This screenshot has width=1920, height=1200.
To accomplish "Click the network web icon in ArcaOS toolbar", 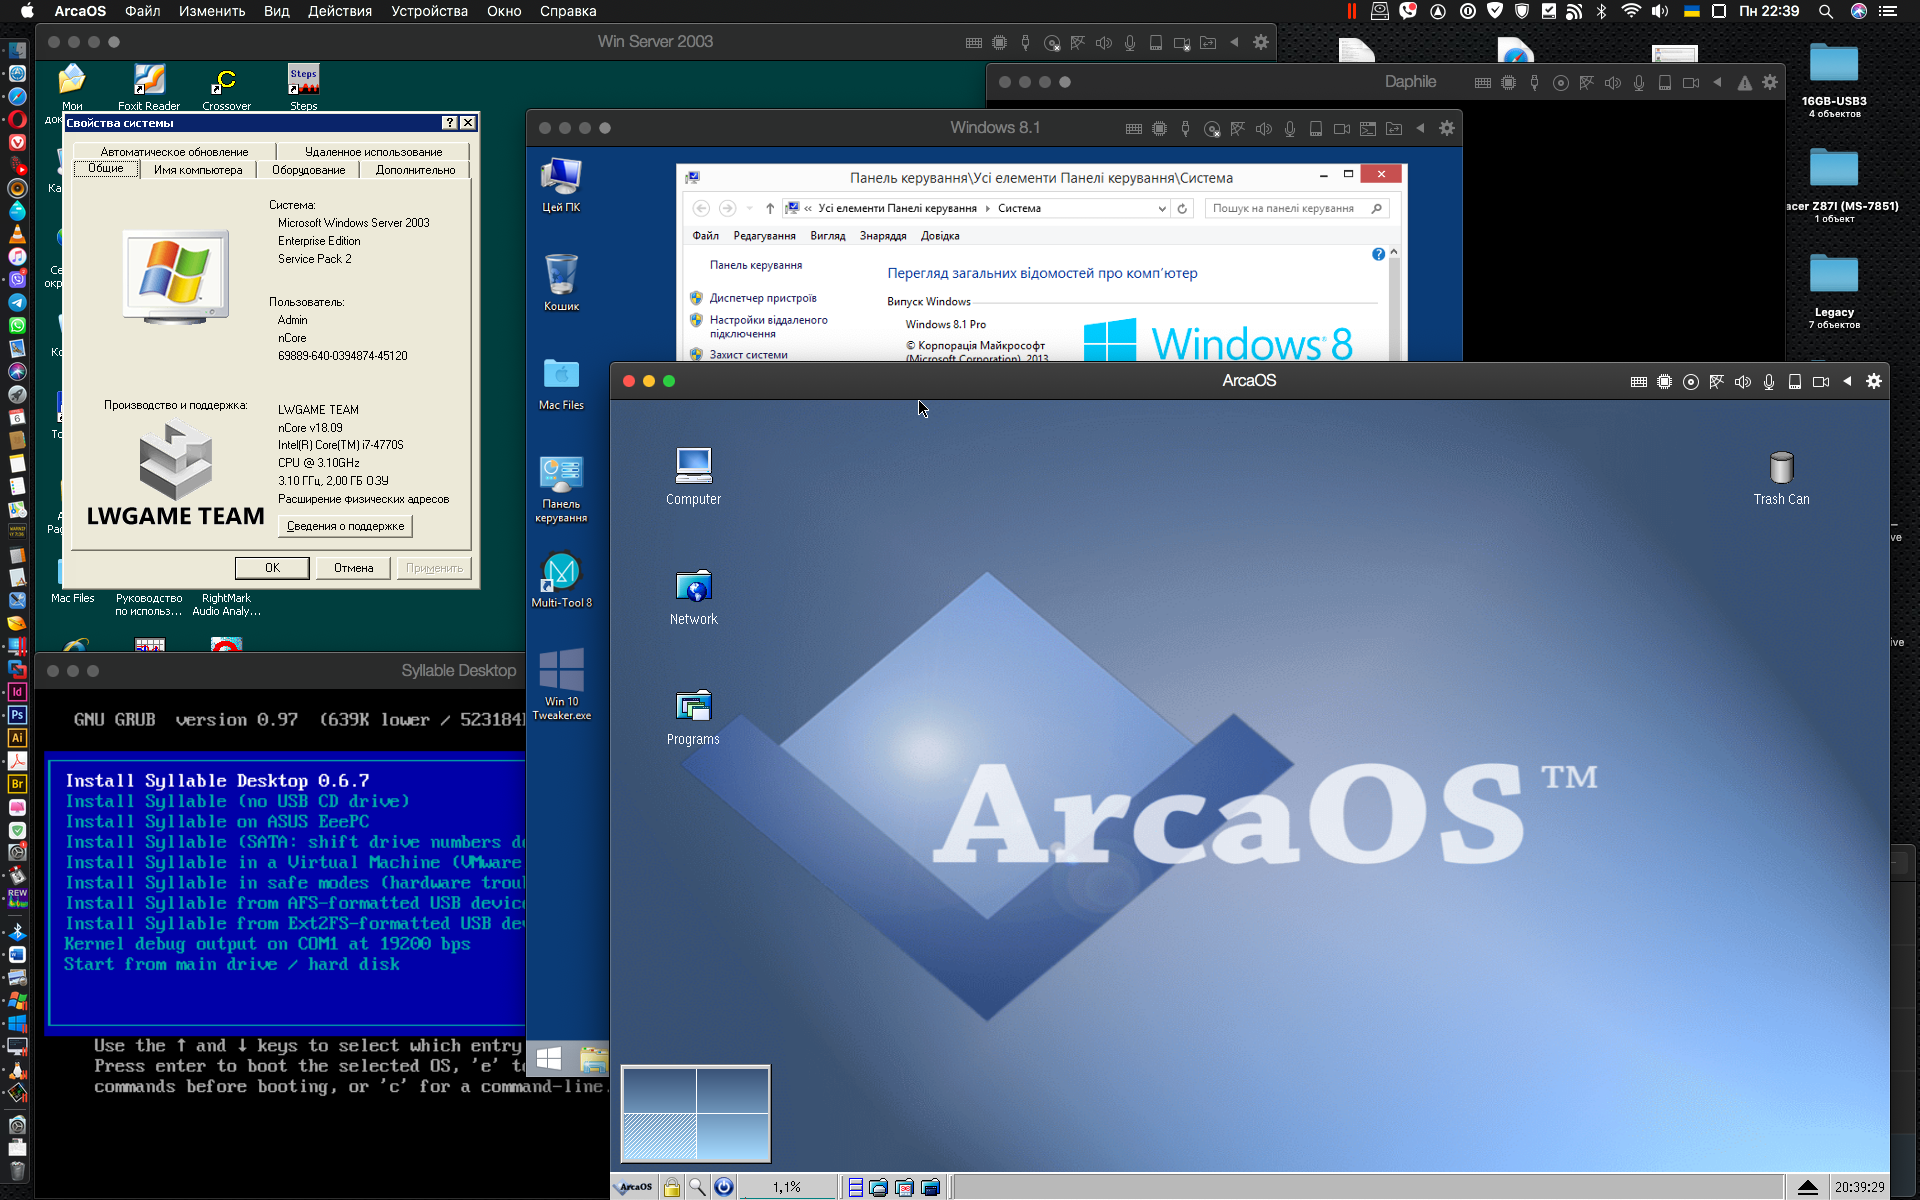I will [x=1716, y=381].
